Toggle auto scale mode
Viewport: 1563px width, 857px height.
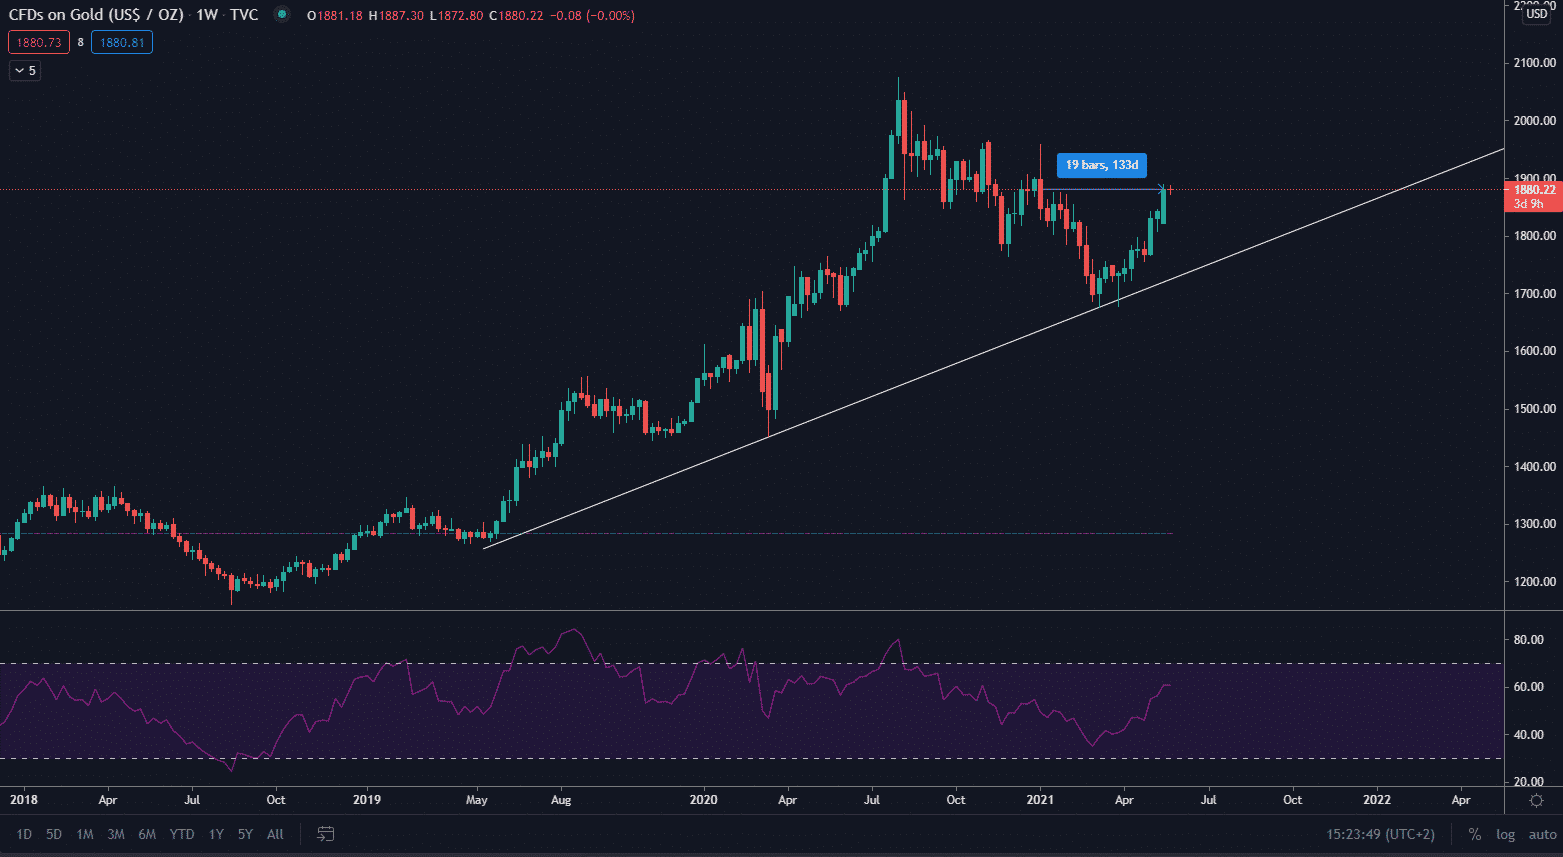(1542, 834)
